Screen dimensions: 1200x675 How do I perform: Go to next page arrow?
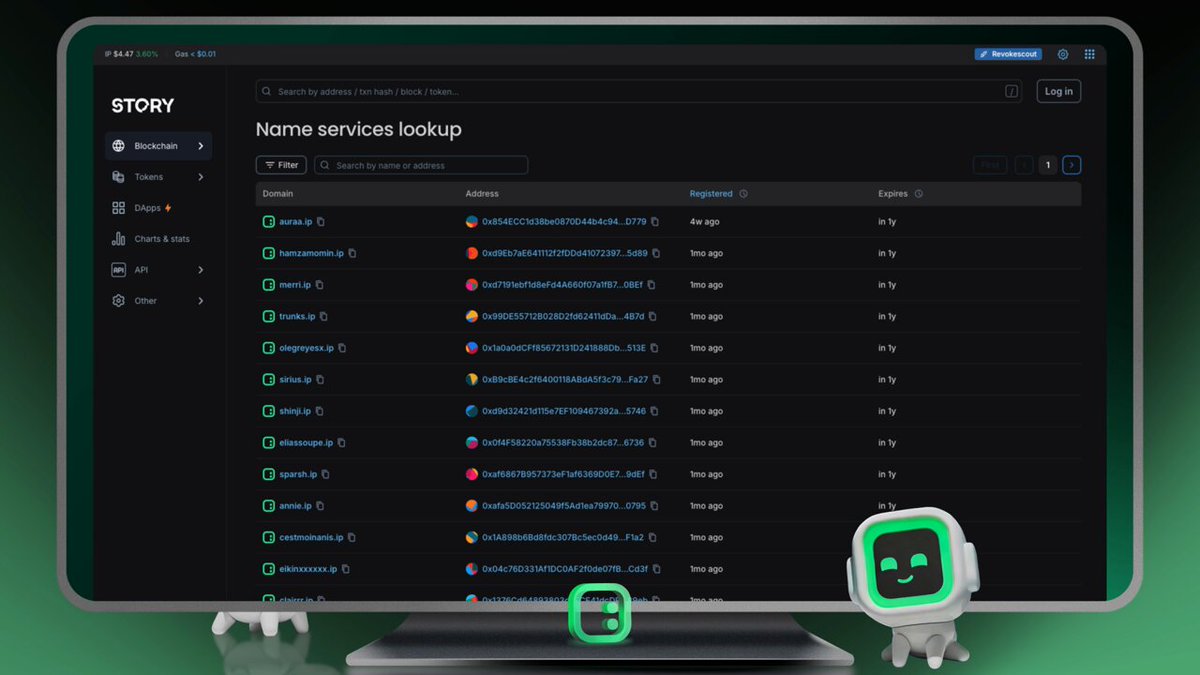coord(1071,165)
